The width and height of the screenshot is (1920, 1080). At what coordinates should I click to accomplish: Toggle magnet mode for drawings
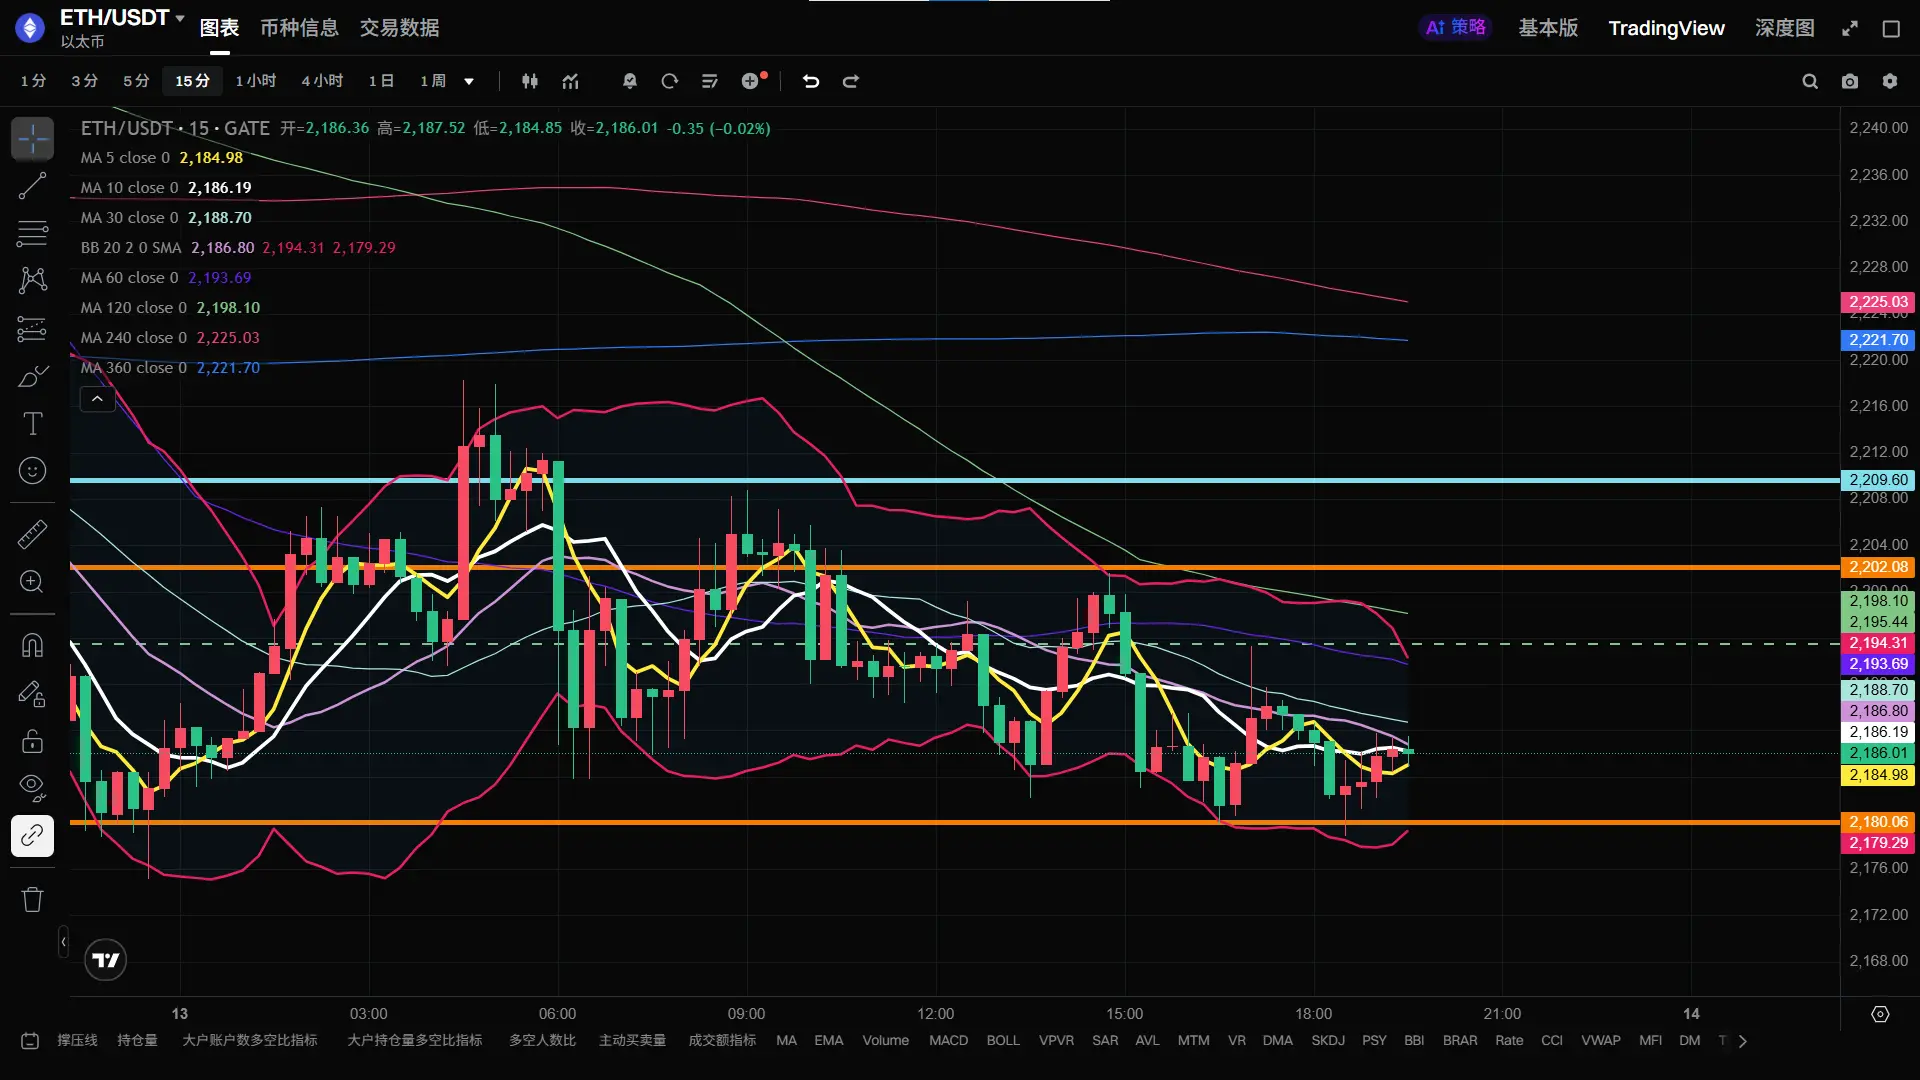coord(32,645)
